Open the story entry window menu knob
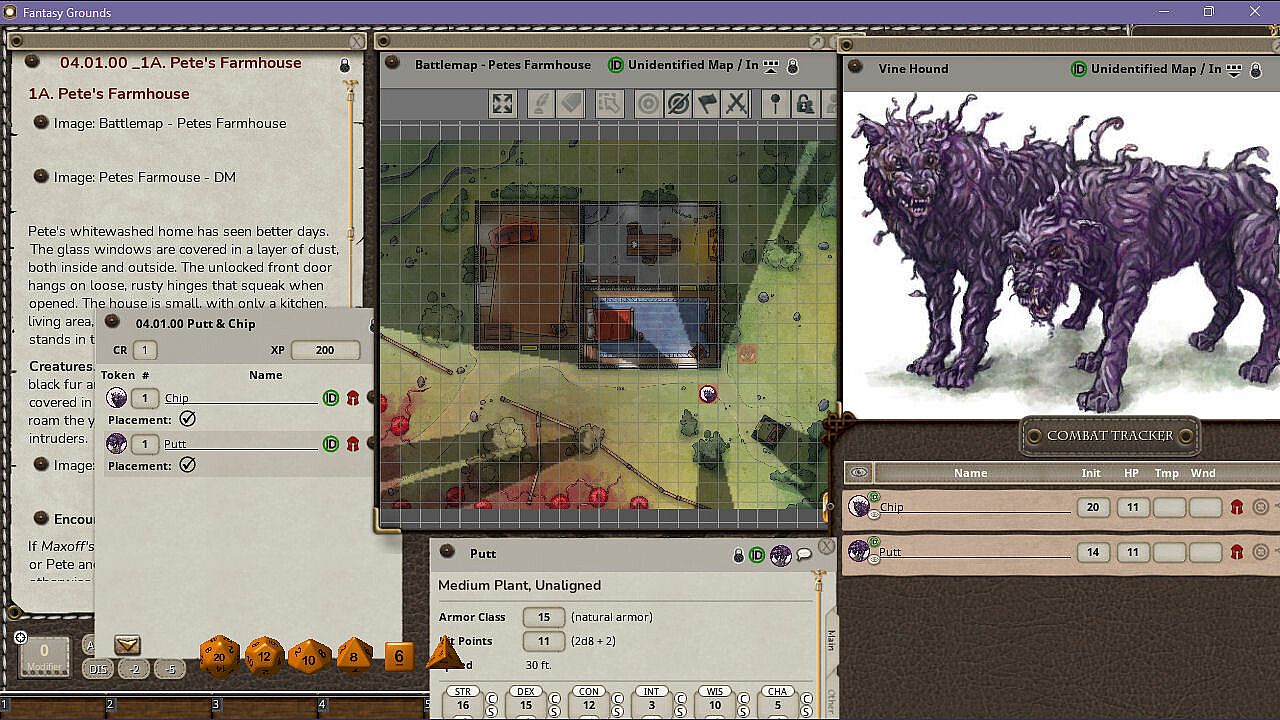The image size is (1280, 720). (x=32, y=62)
